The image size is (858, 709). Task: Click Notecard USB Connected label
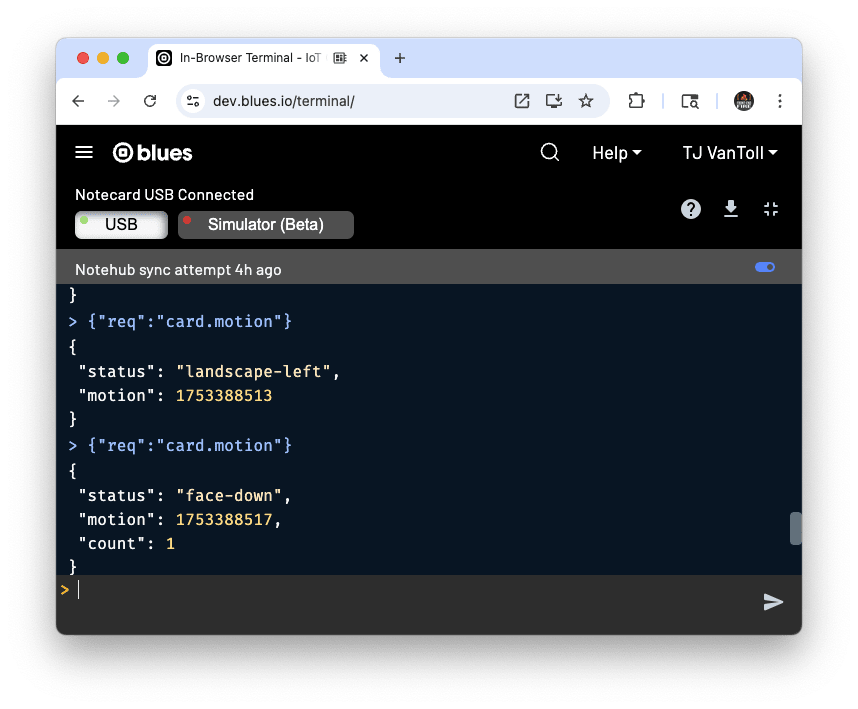164,195
